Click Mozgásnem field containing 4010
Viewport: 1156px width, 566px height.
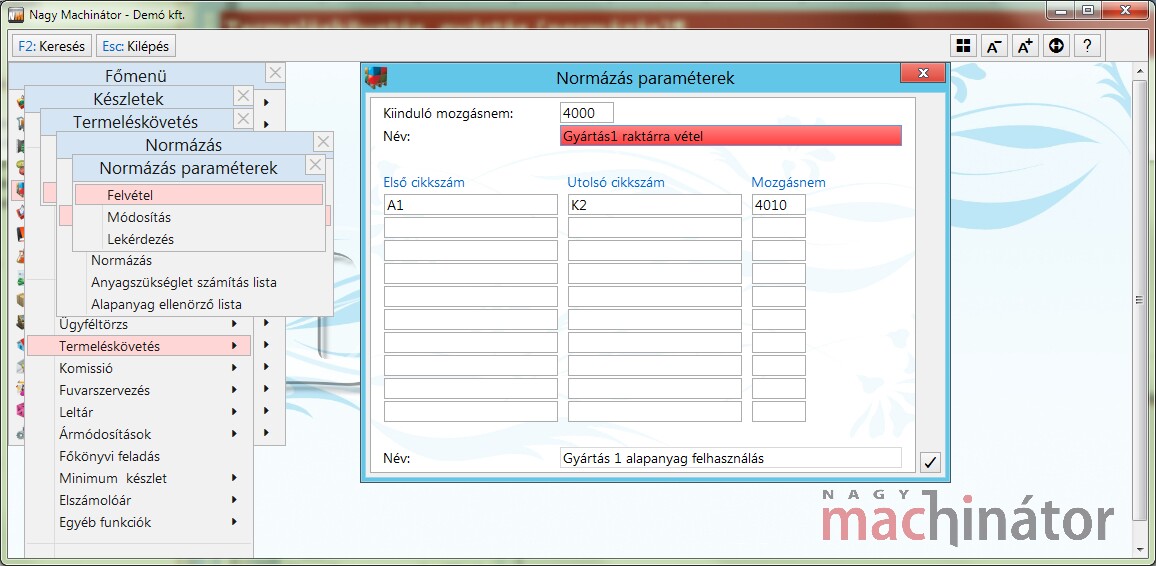(x=779, y=205)
